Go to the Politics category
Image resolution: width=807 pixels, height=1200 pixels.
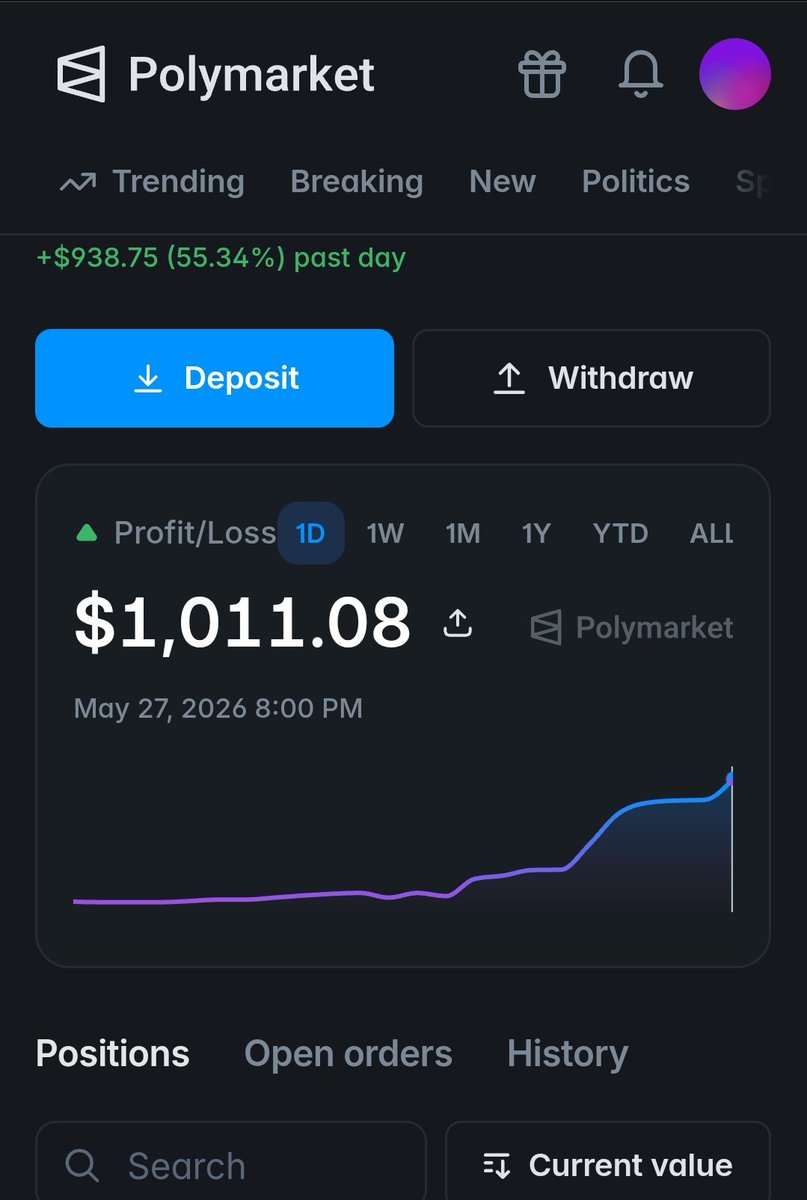[636, 182]
